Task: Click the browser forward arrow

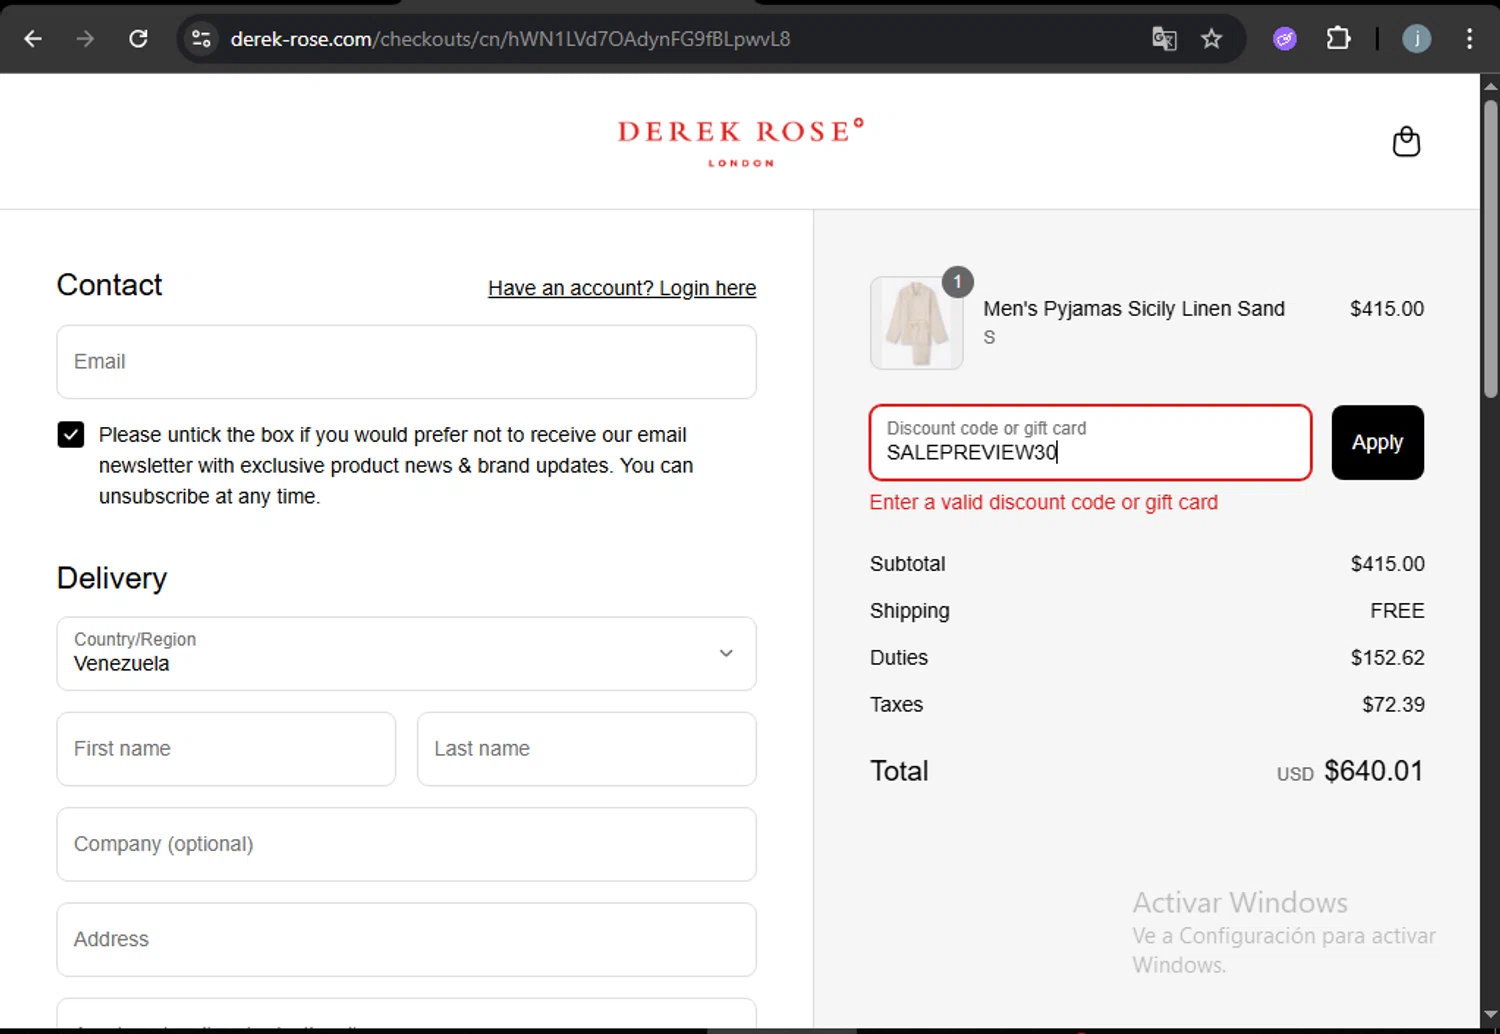Action: pos(85,39)
